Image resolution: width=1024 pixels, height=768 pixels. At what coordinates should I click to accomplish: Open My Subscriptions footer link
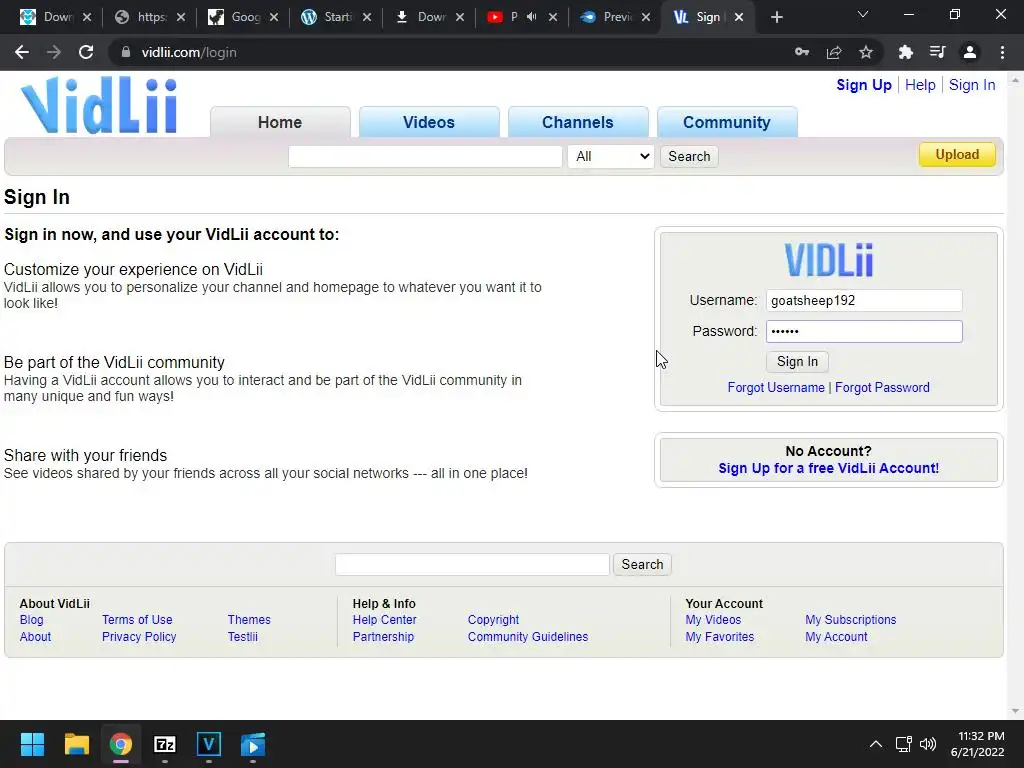(x=850, y=620)
